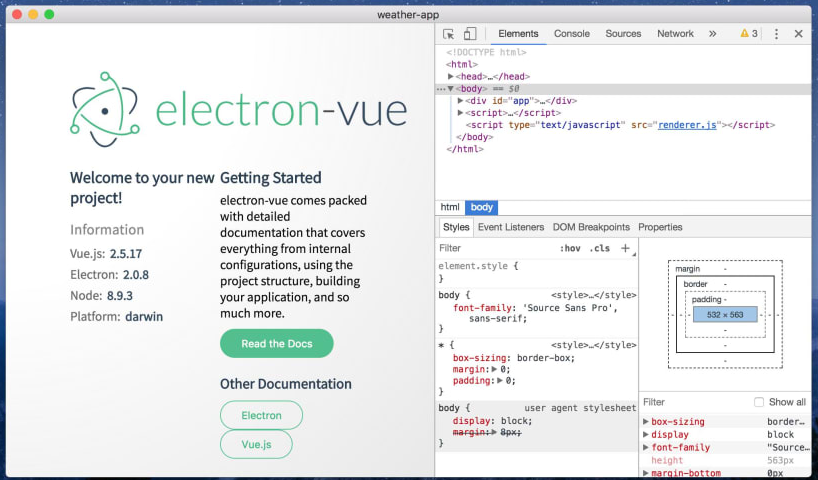This screenshot has height=480, width=818.
Task: Expand margin shorthand in * rule
Action: coord(495,369)
